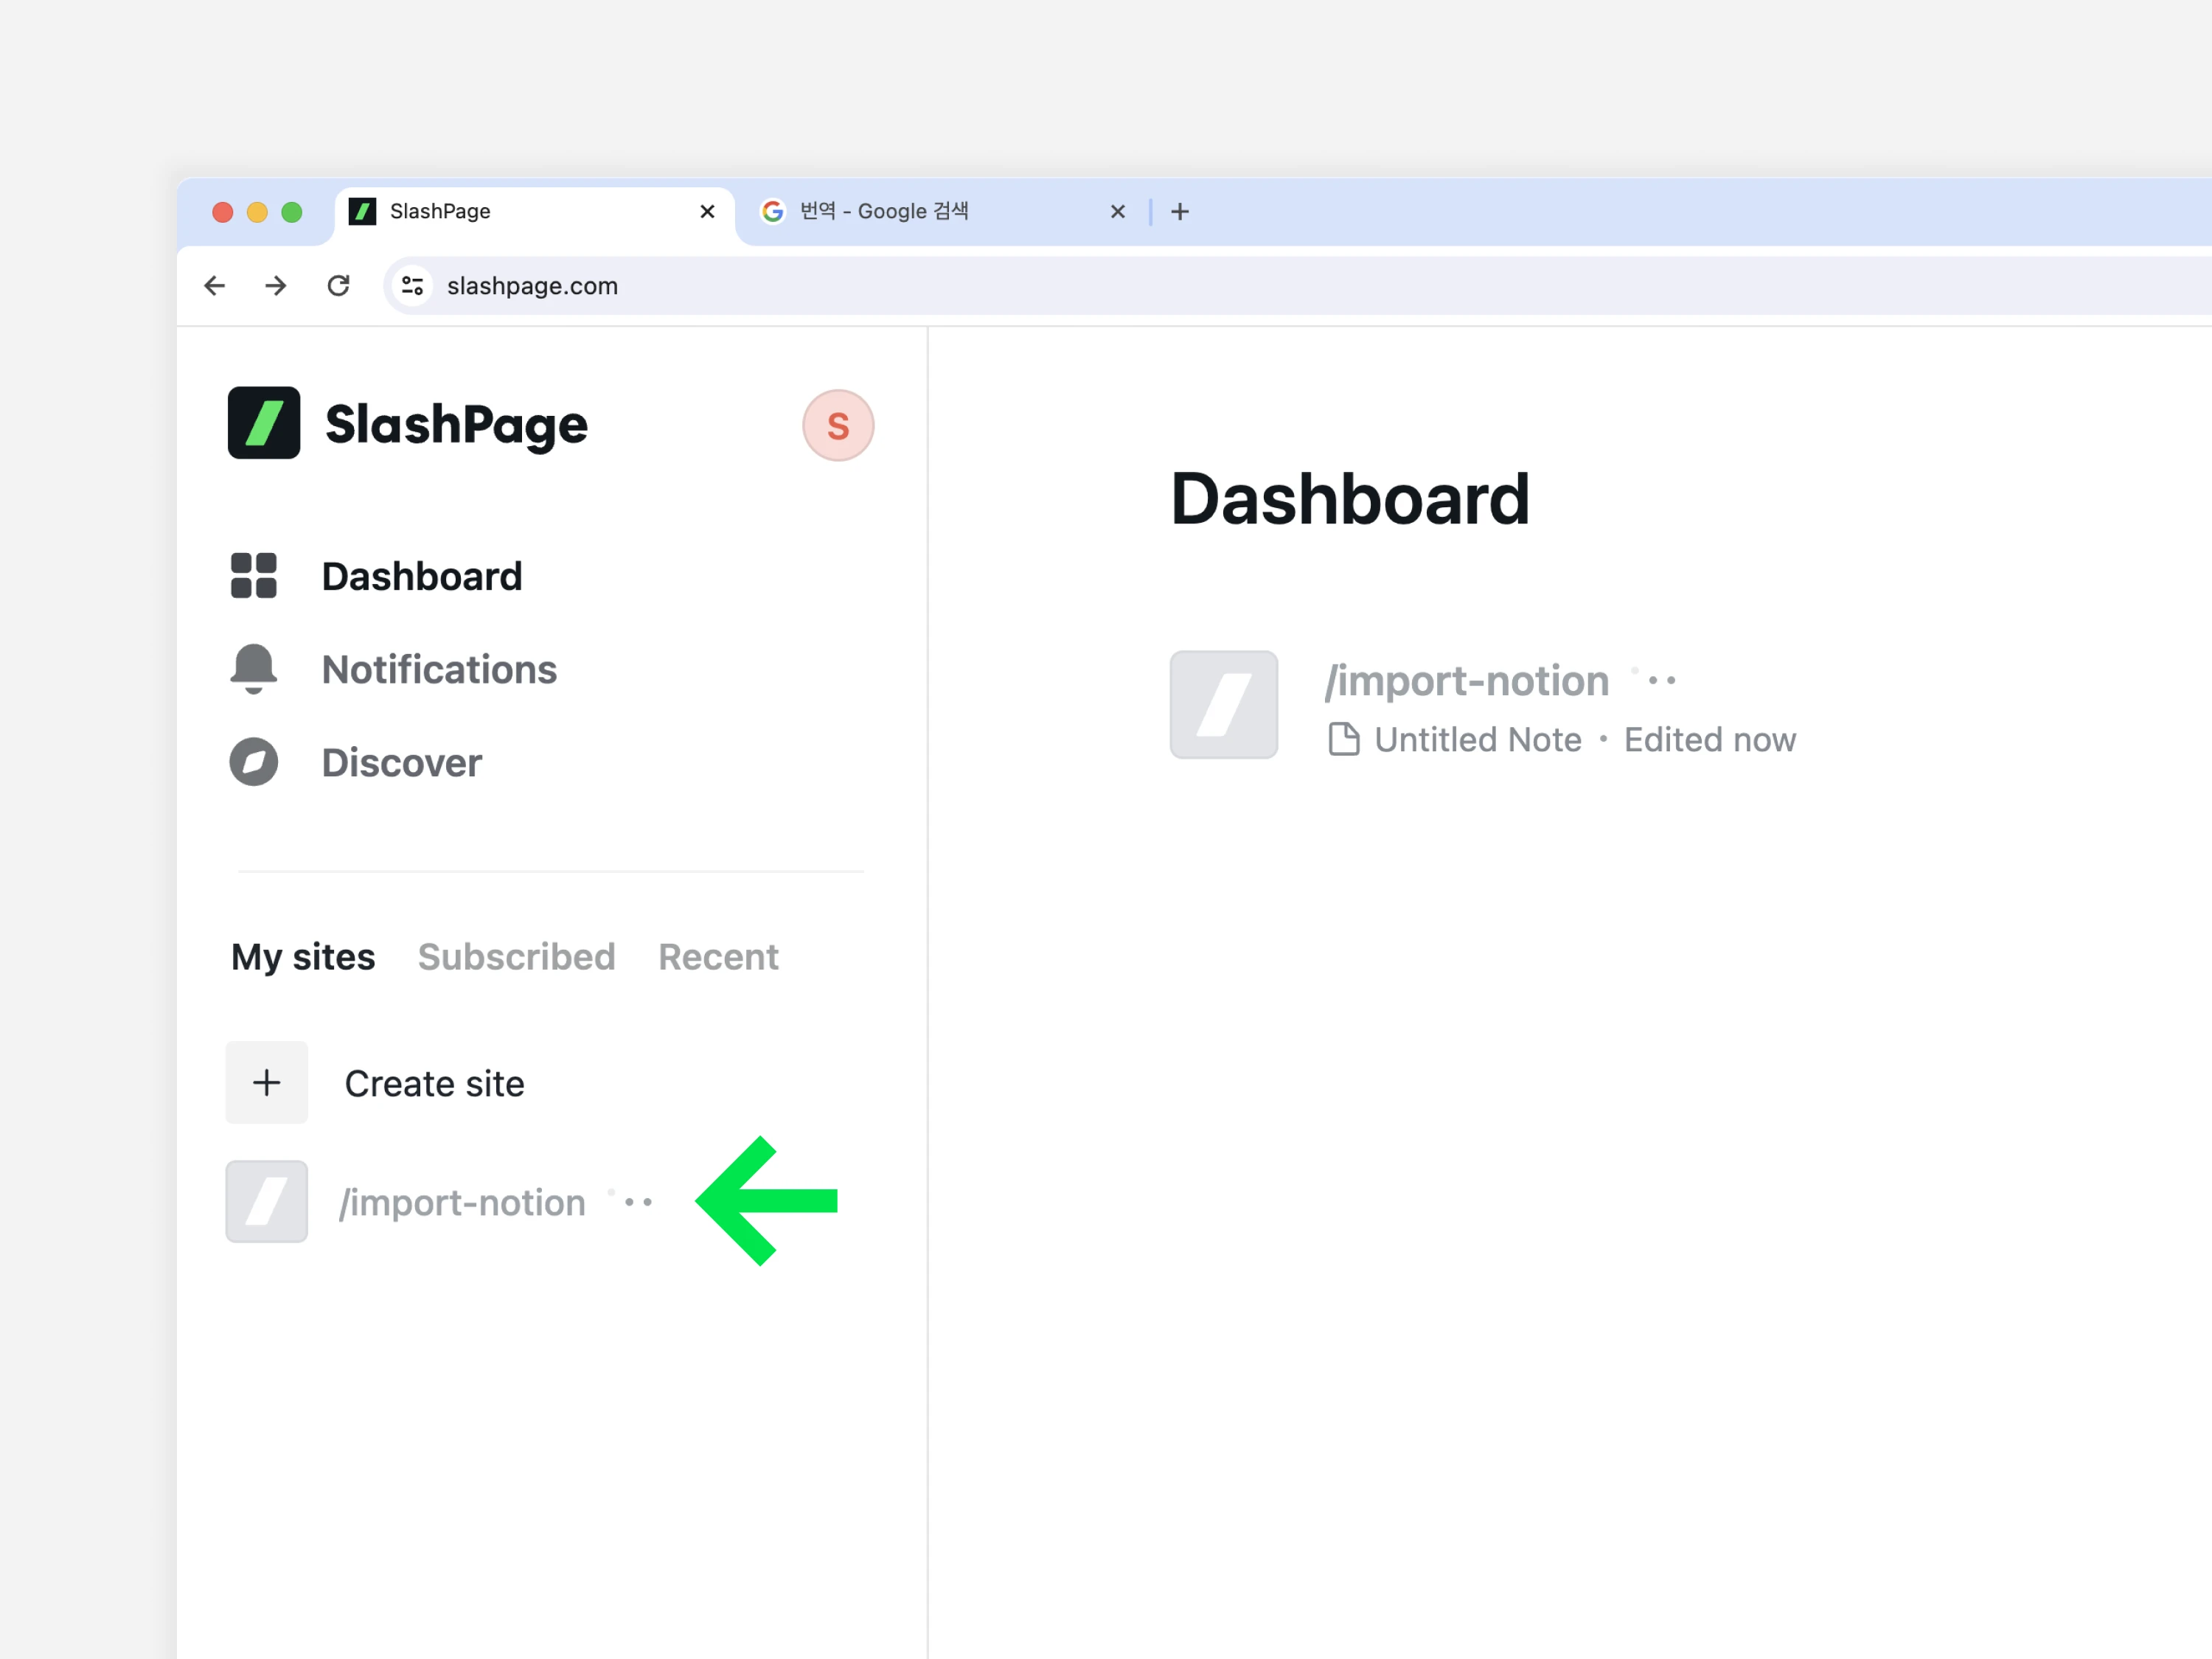Switch to the SlashPage browser tab
The height and width of the screenshot is (1659, 2212).
534,212
